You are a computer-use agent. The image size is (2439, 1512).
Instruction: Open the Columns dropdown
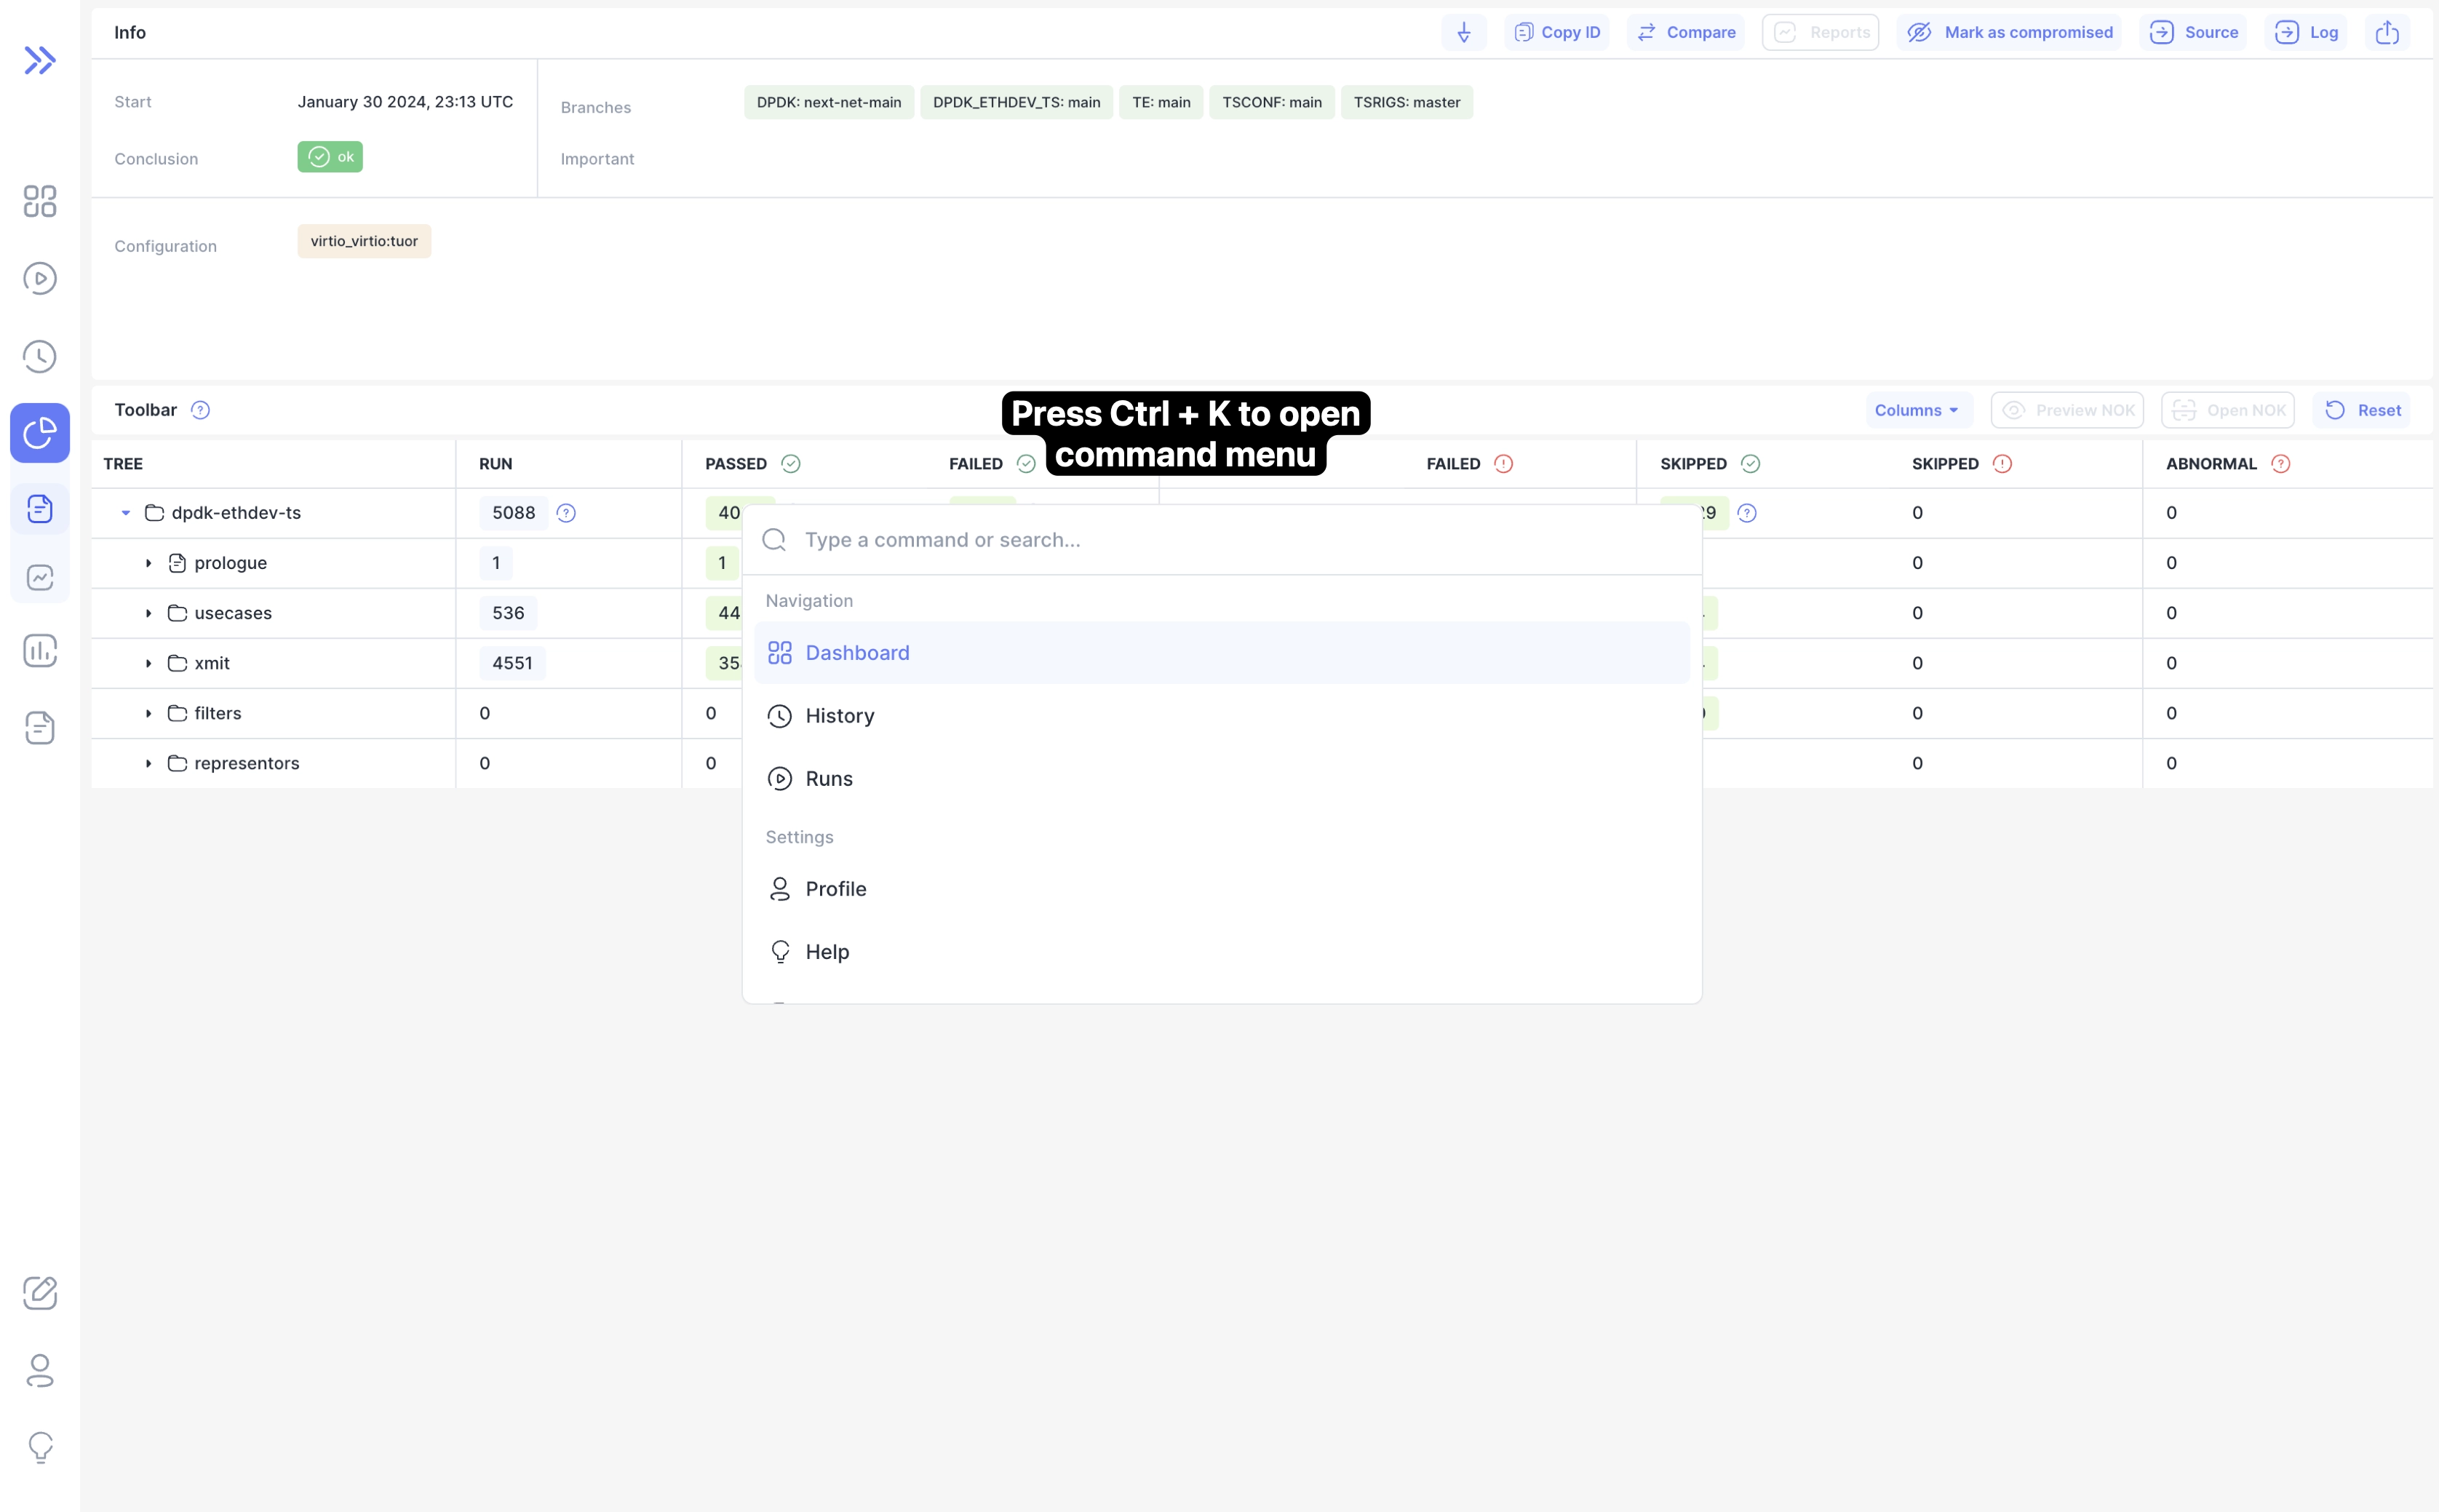click(1917, 410)
